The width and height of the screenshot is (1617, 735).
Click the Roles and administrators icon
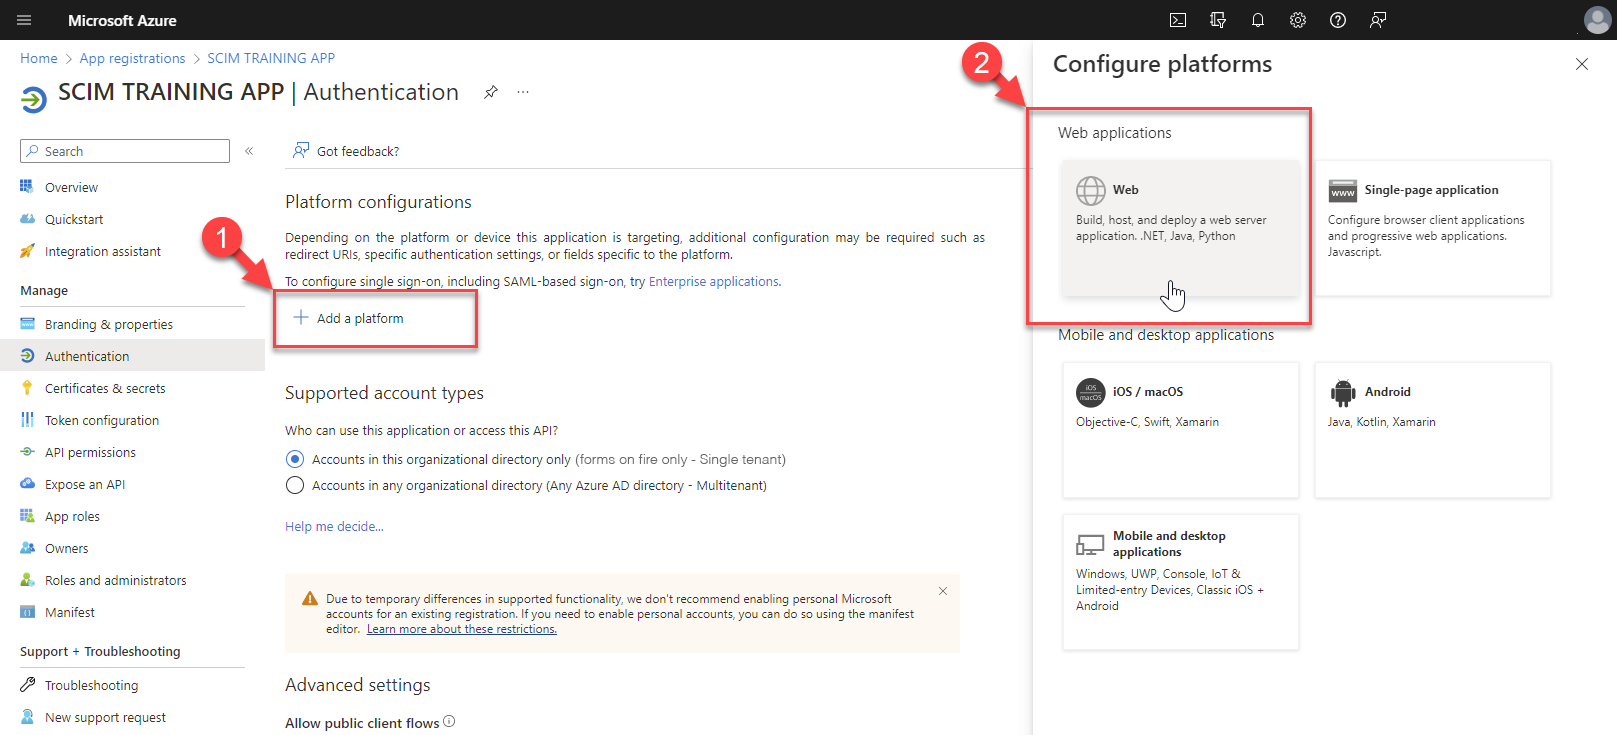(x=27, y=580)
